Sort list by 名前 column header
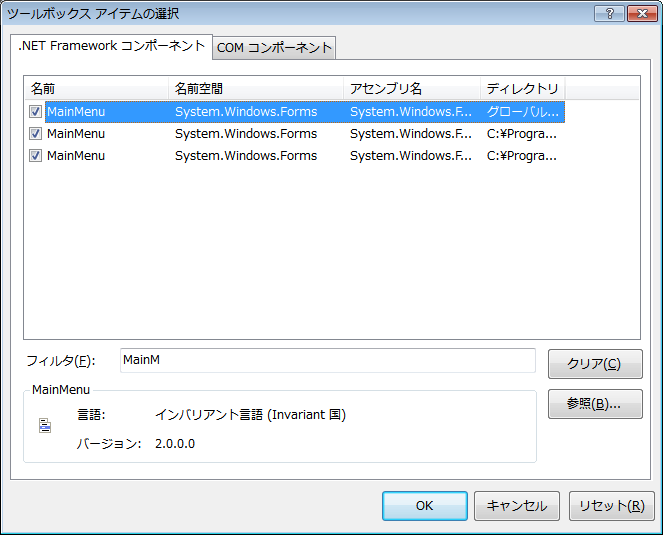The width and height of the screenshot is (663, 535). pos(96,88)
